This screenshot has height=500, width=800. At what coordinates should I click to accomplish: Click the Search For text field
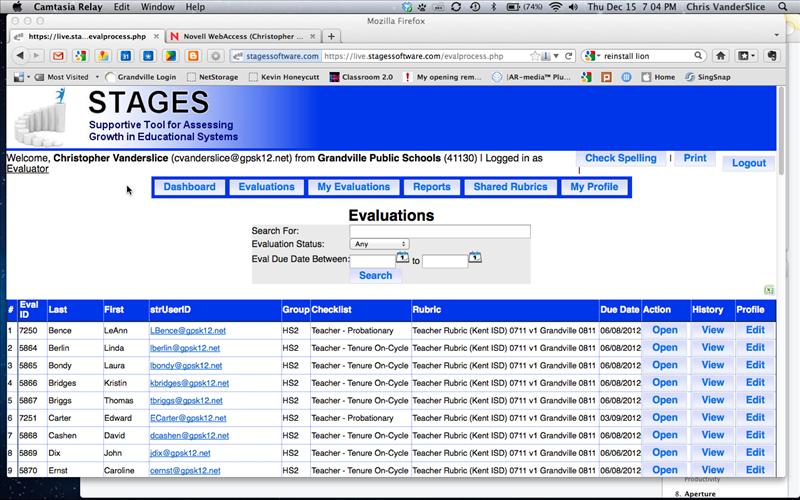tap(440, 231)
